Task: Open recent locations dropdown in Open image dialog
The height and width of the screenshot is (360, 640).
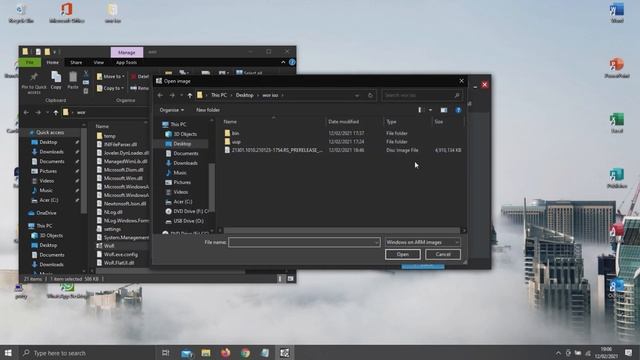Action: [181, 96]
